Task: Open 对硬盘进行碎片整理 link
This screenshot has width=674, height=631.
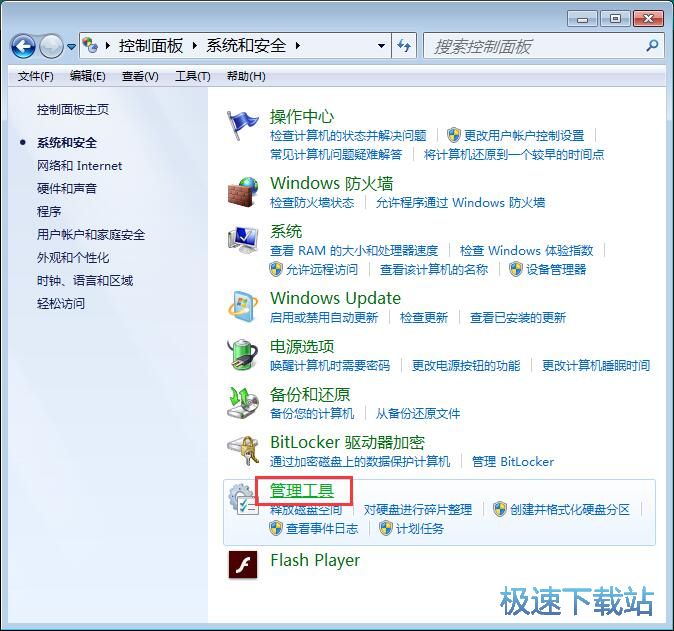Action: (418, 510)
